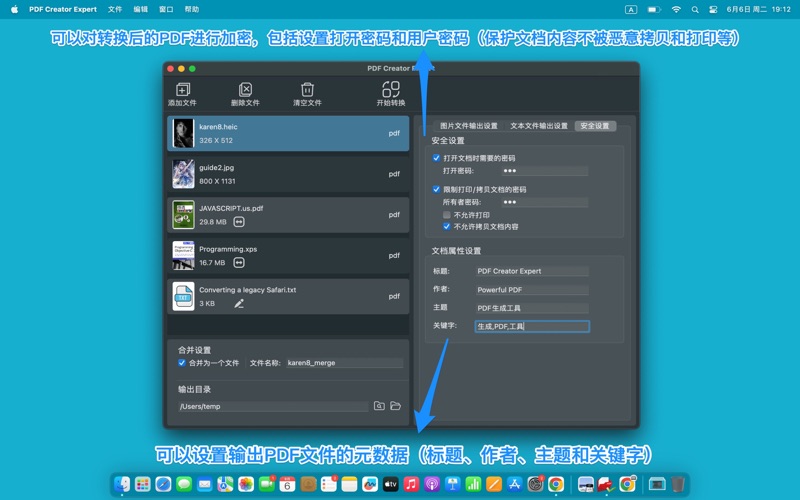Click the Spotlight search icon in menu bar

click(x=695, y=9)
